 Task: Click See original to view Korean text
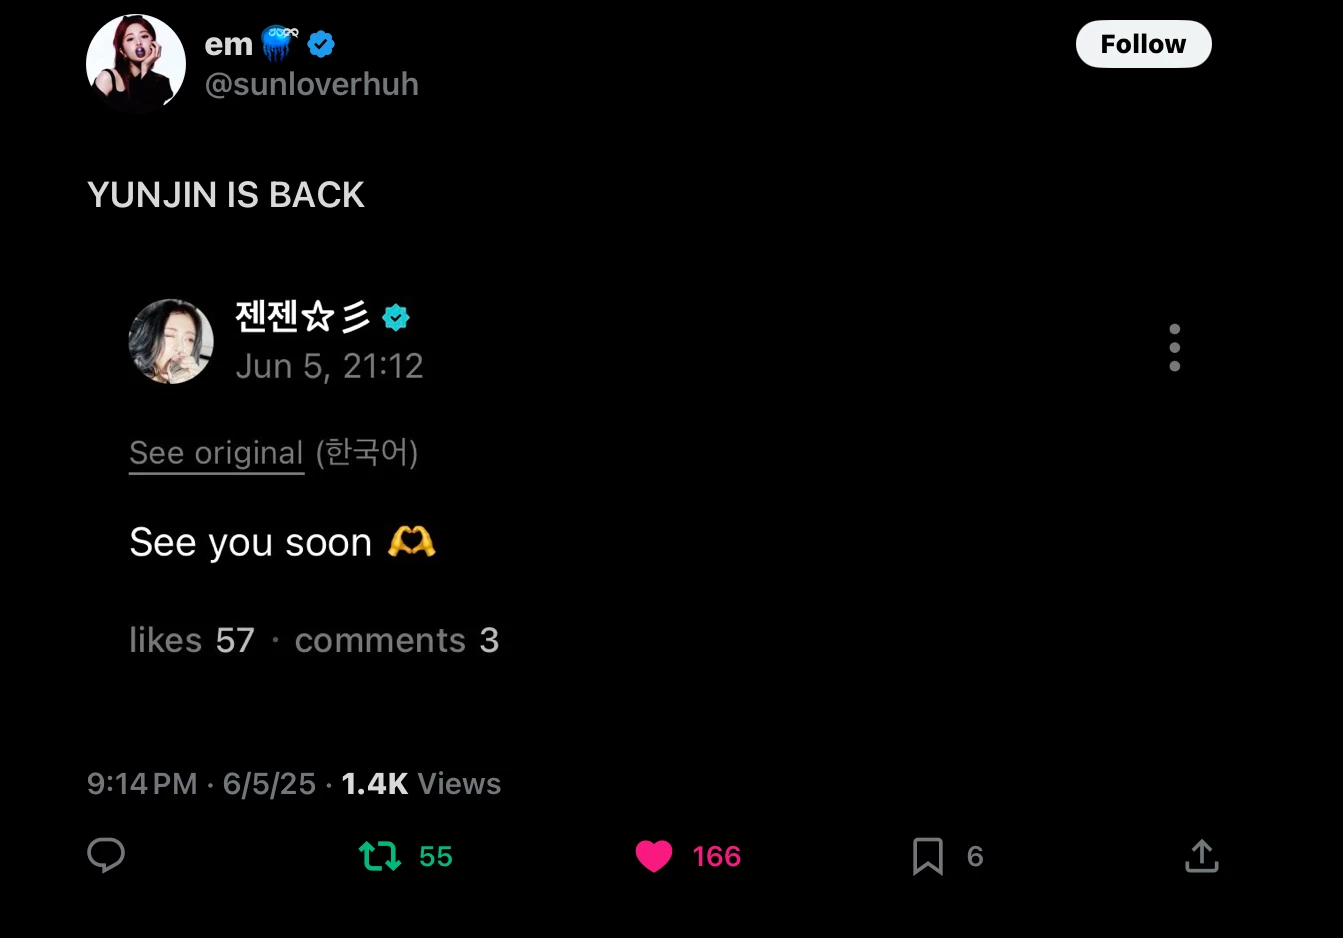point(216,452)
